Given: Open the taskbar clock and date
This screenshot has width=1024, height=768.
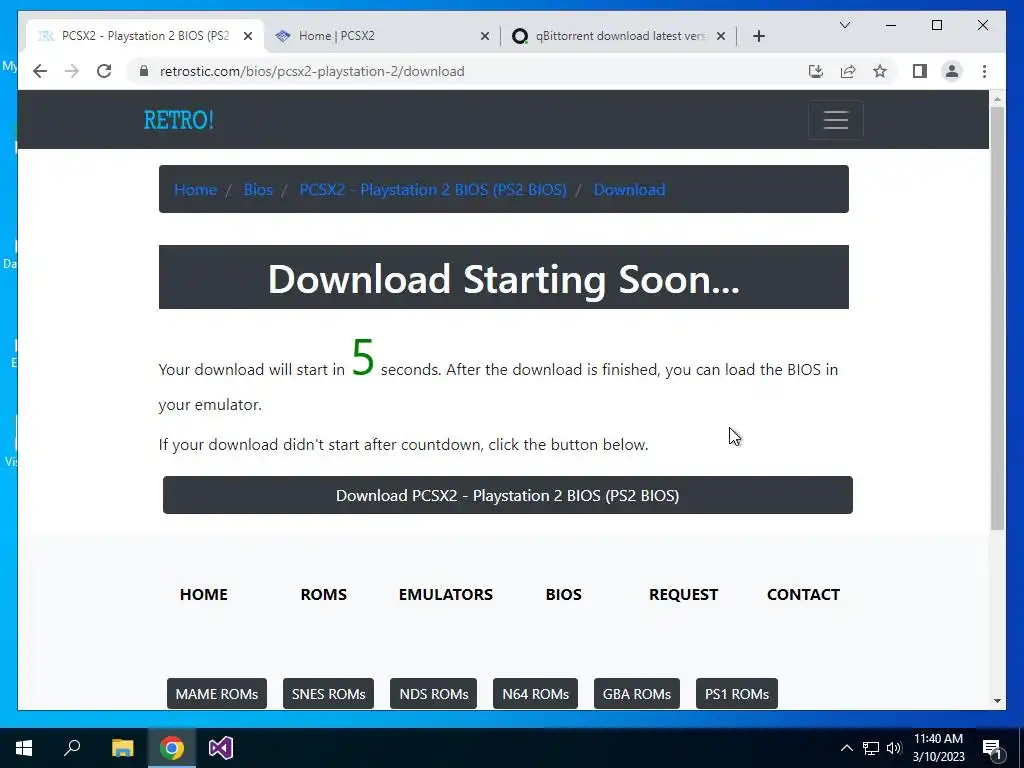Looking at the screenshot, I should tap(938, 748).
